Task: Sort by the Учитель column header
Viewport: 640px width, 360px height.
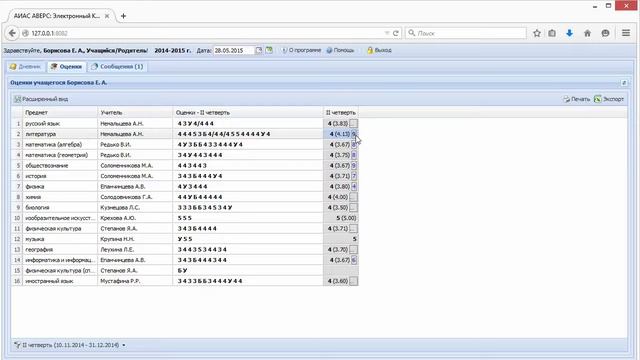Action: [x=135, y=113]
